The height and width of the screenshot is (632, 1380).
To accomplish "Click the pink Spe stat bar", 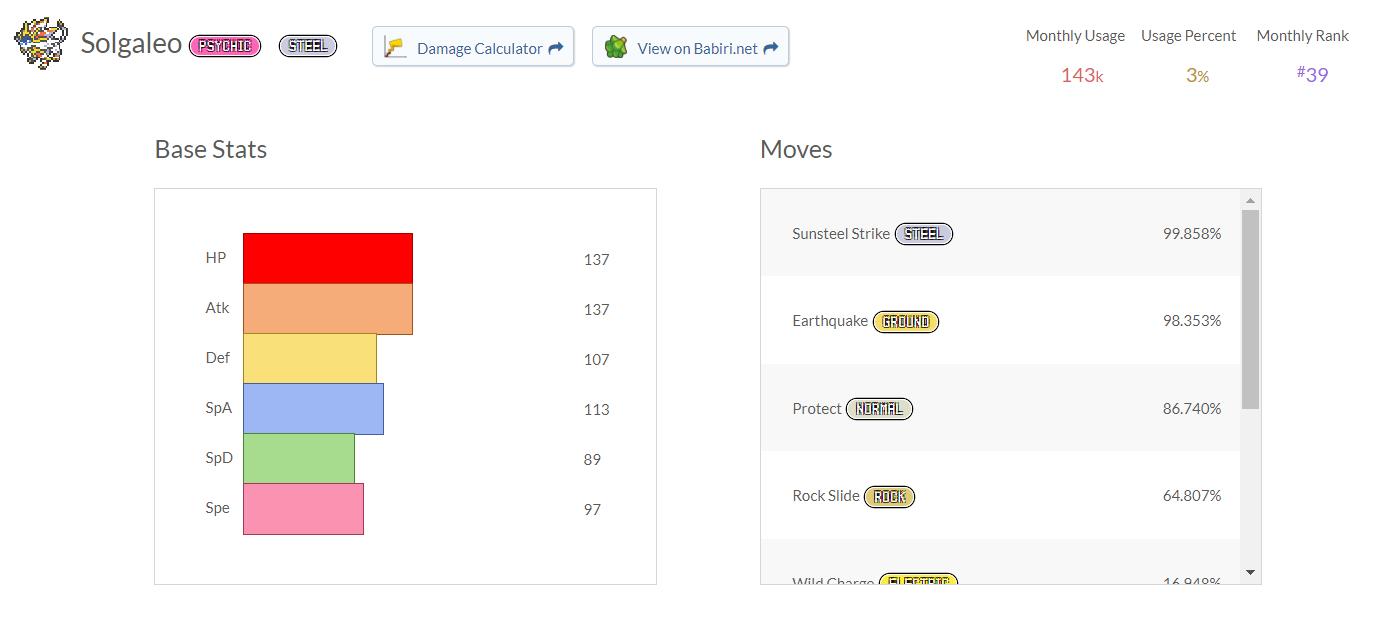I will coord(303,508).
